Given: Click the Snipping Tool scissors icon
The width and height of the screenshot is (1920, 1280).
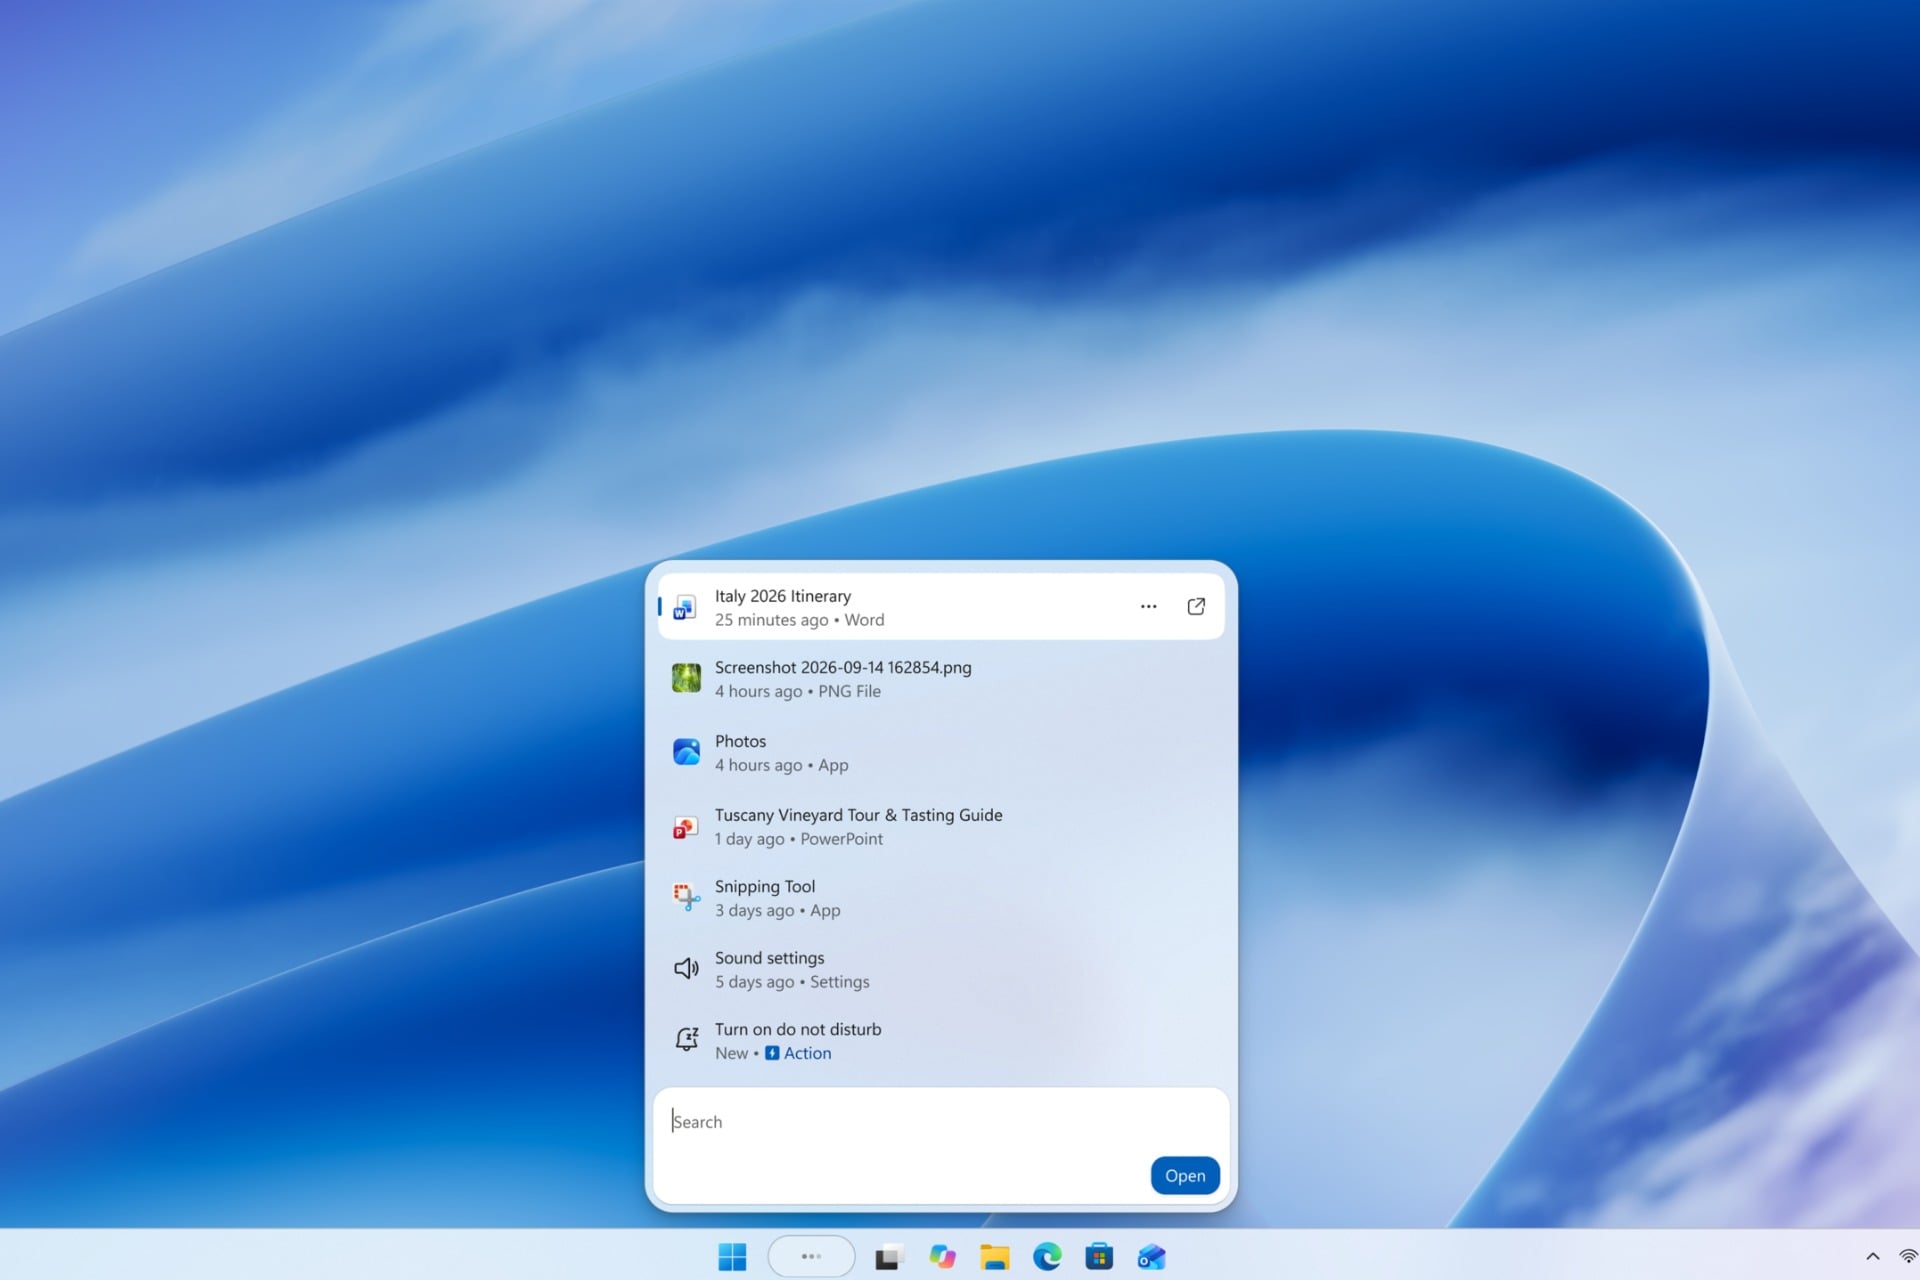Looking at the screenshot, I should pyautogui.click(x=686, y=897).
